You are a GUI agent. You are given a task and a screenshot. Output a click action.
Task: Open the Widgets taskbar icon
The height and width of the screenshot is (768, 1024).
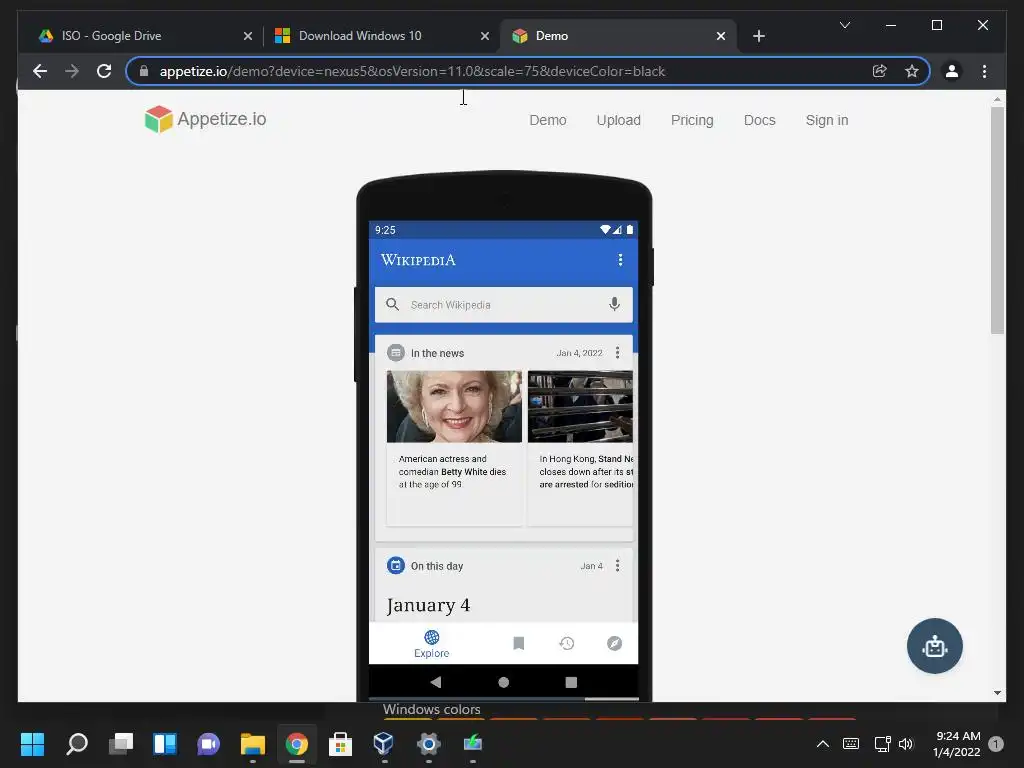[x=165, y=743]
